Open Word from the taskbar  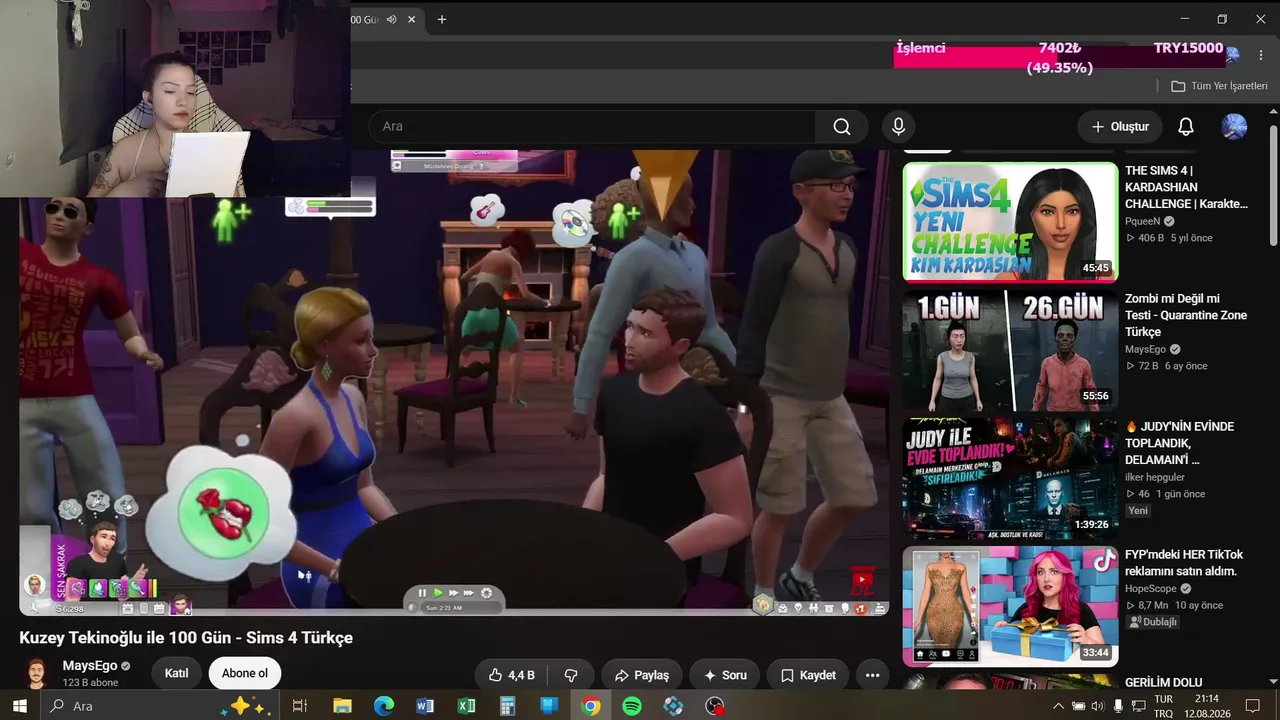[425, 706]
